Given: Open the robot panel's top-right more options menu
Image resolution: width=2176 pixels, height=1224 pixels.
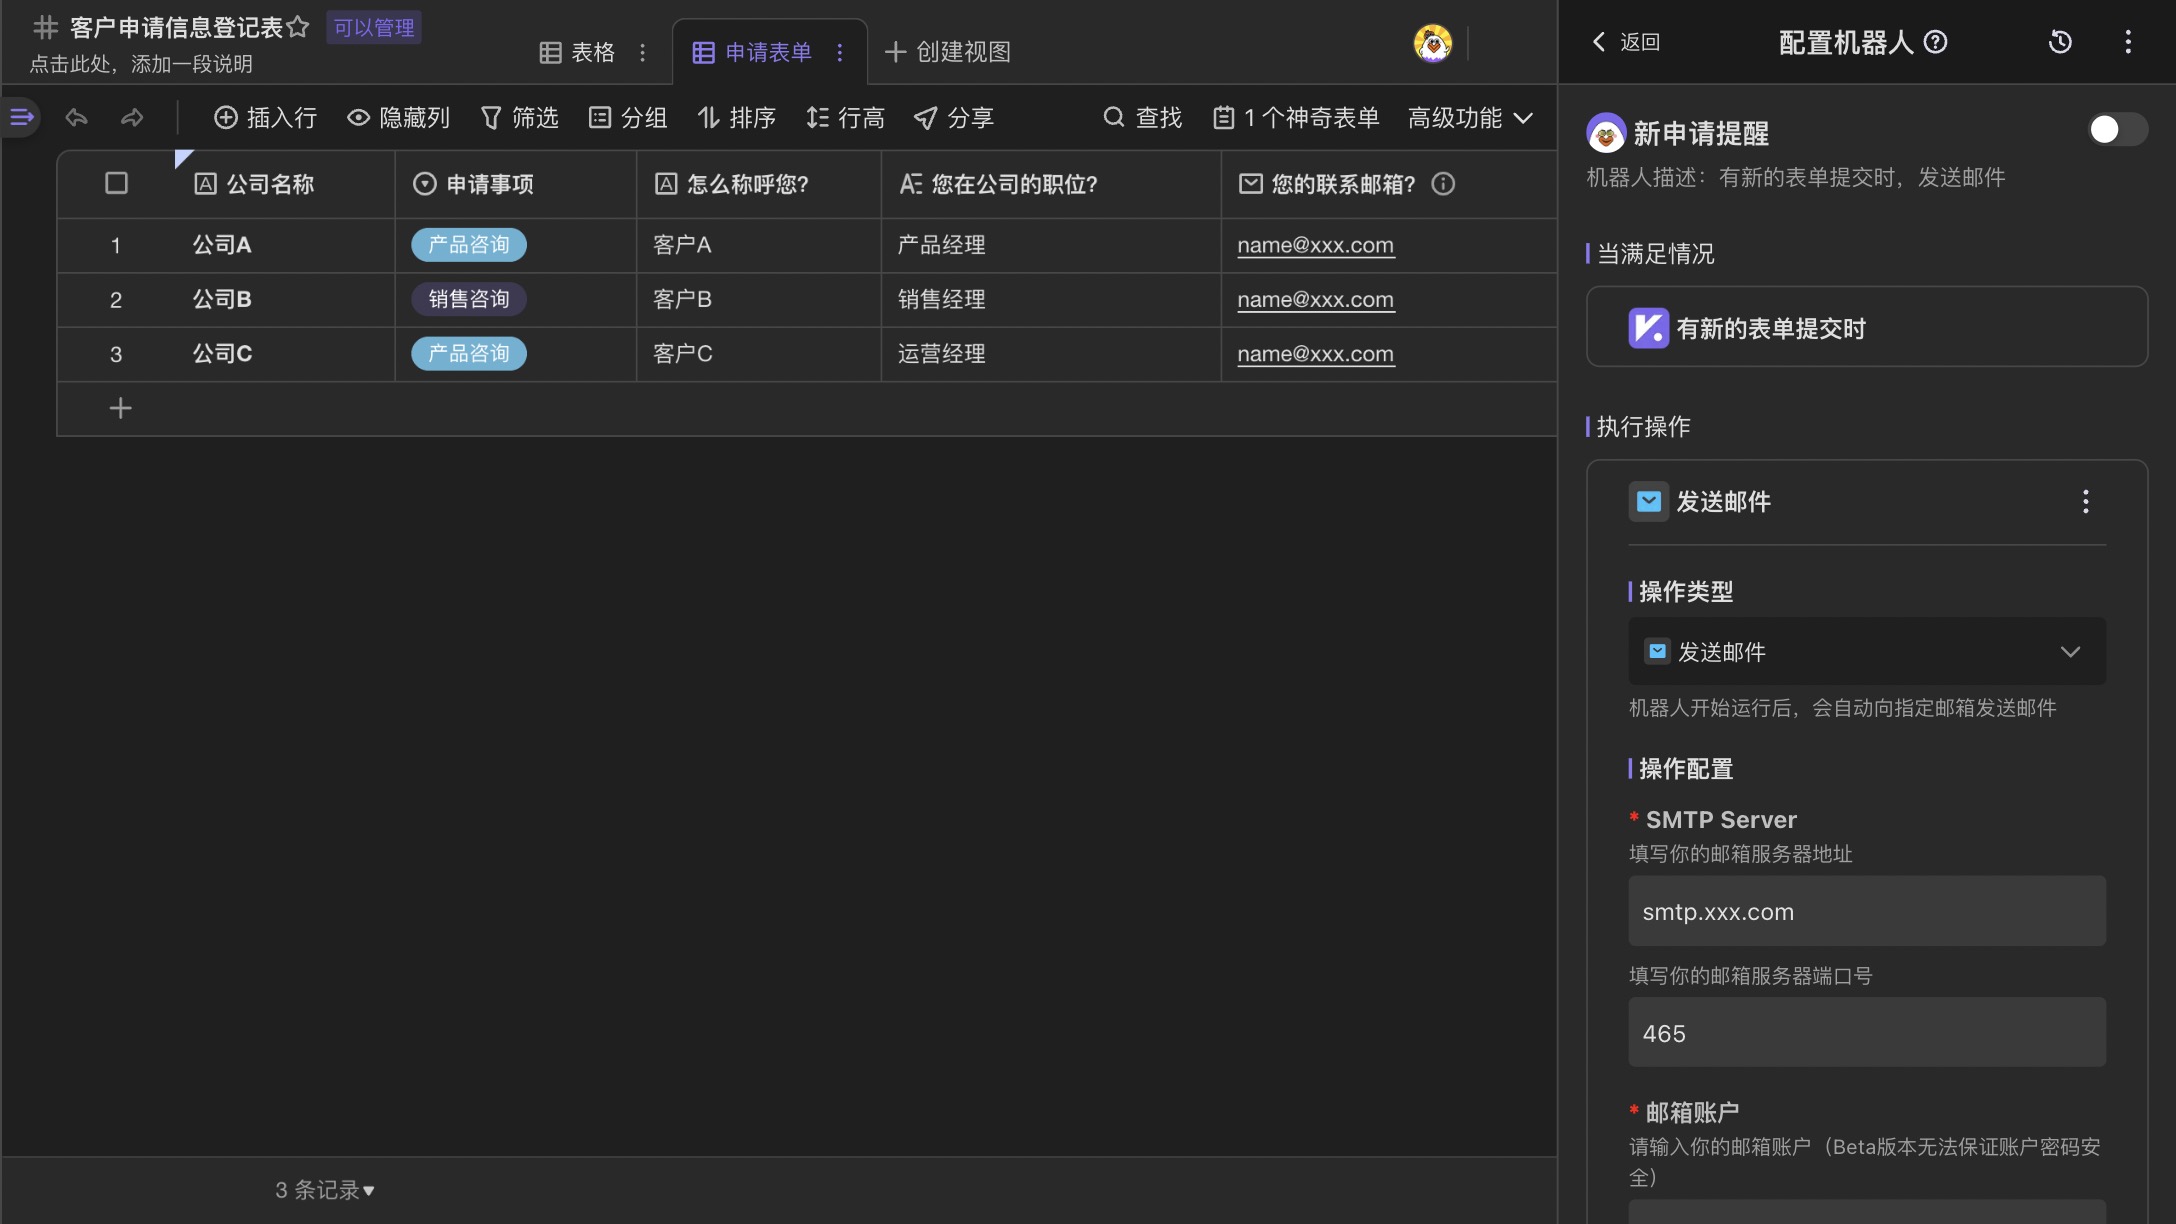Looking at the screenshot, I should click(x=2128, y=42).
